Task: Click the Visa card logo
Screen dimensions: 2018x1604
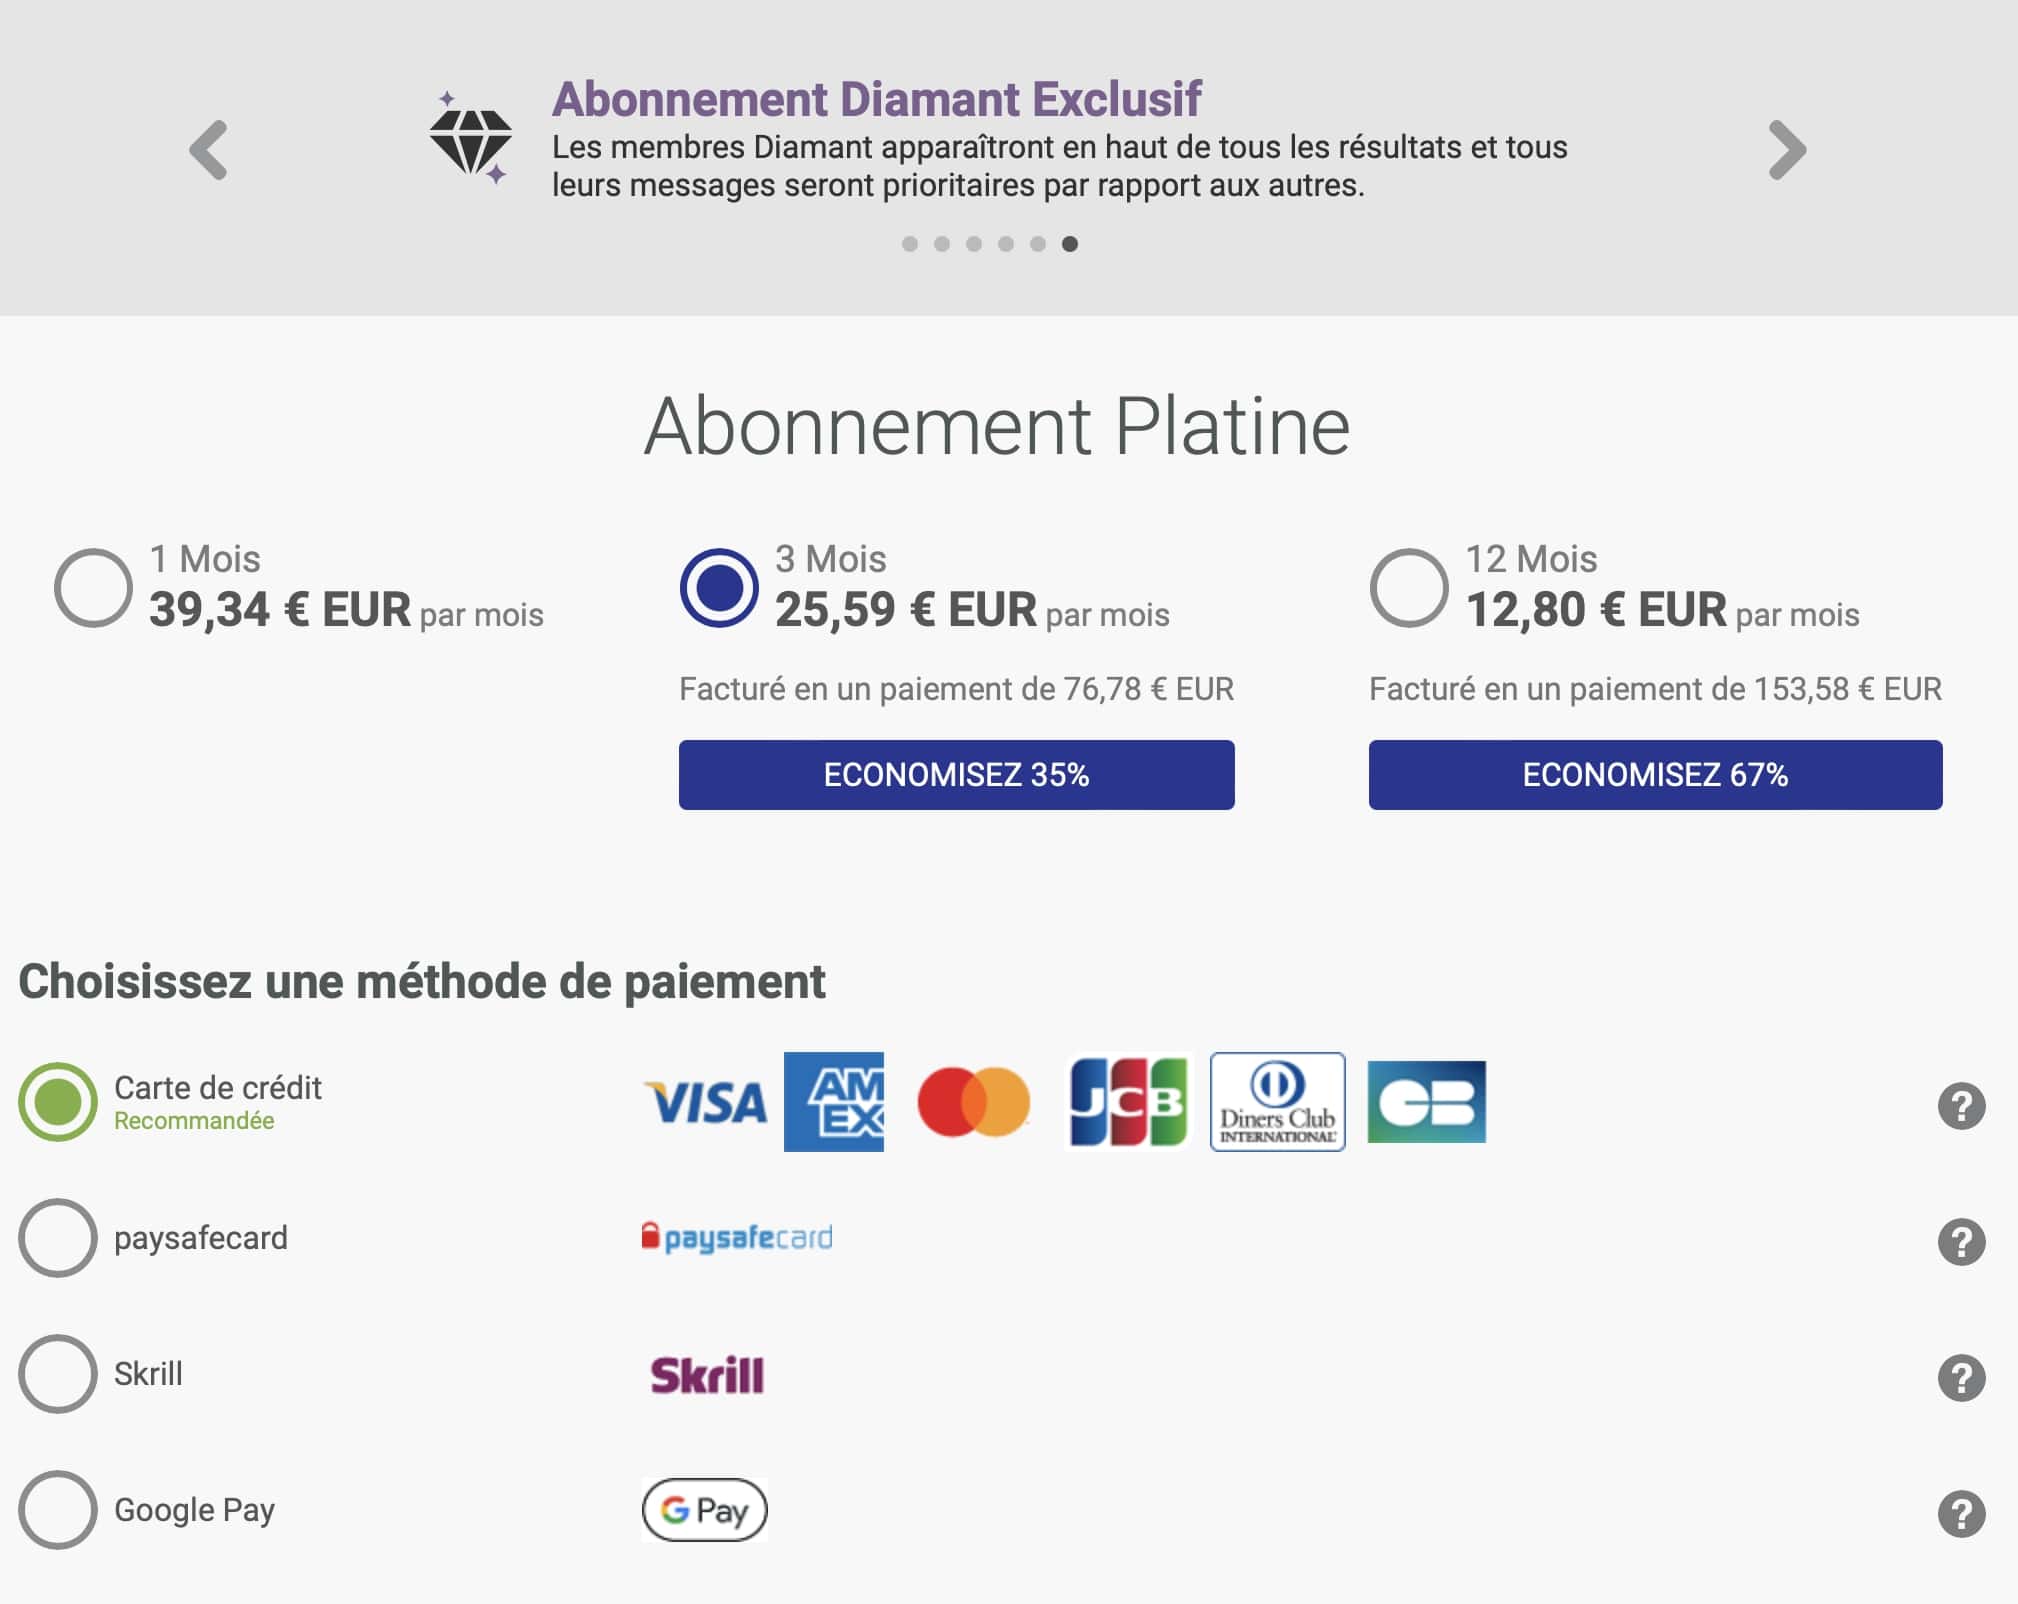Action: (706, 1103)
